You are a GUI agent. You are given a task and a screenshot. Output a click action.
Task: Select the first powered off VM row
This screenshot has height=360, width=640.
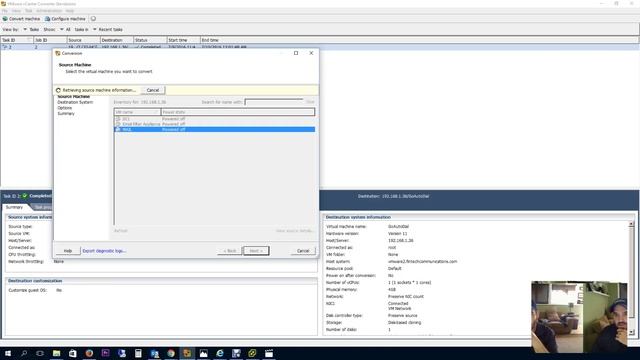(215, 119)
